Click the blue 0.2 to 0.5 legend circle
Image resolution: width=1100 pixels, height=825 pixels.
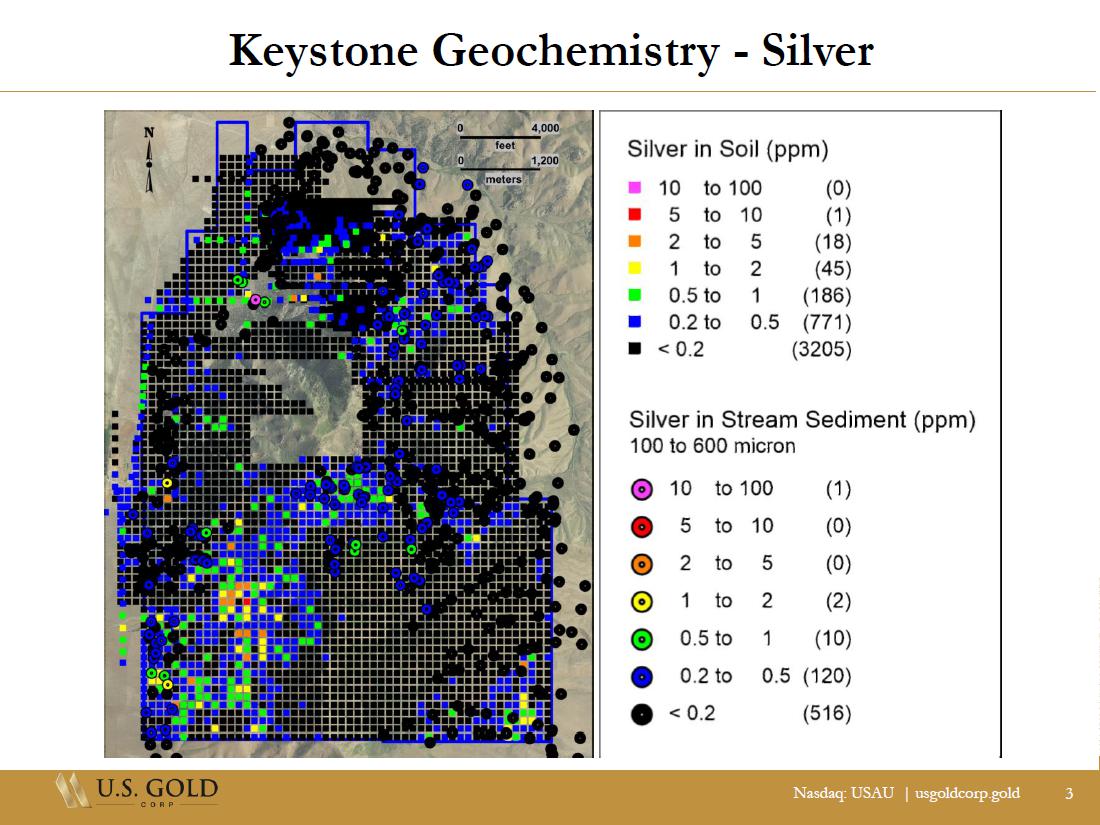[x=642, y=677]
